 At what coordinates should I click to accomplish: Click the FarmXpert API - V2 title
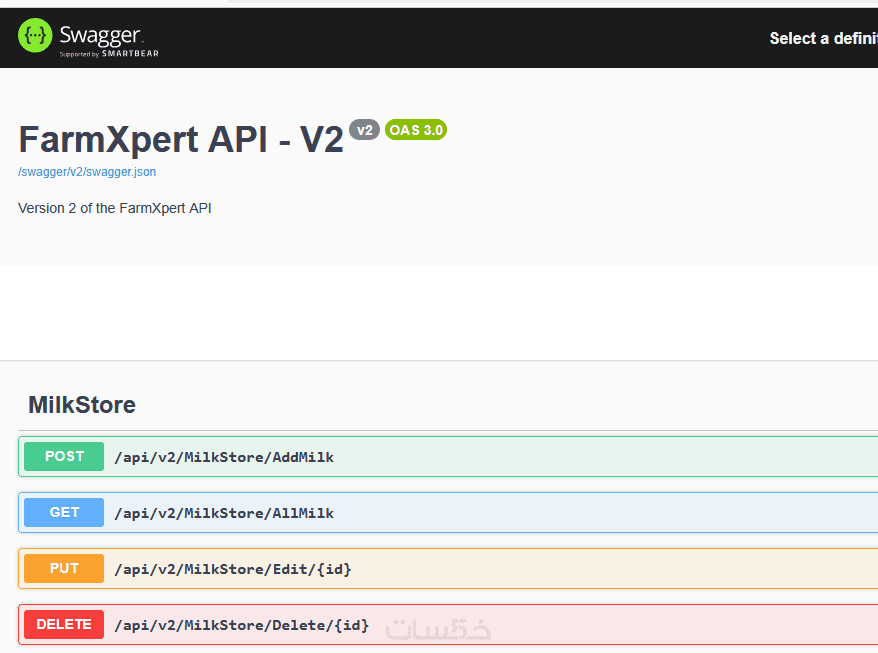(180, 139)
